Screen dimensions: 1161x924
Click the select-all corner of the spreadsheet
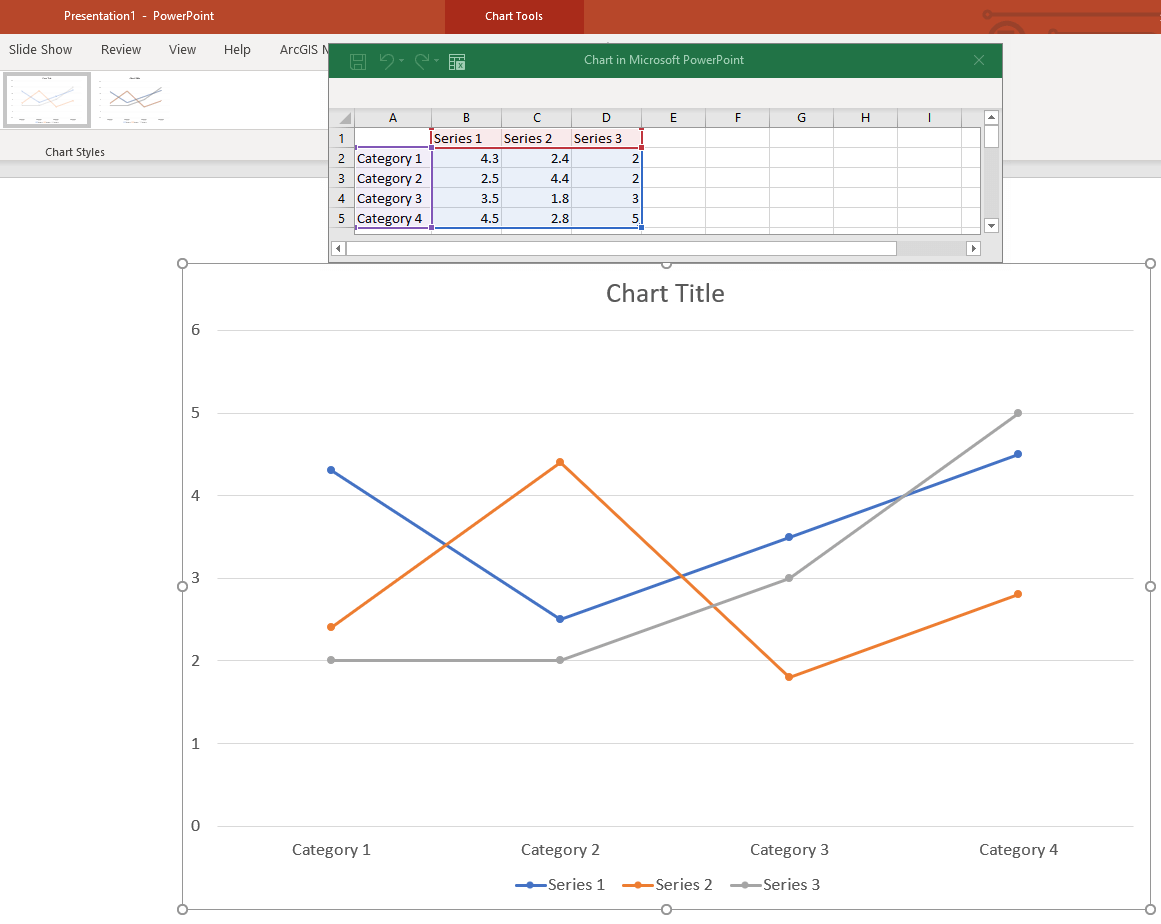pyautogui.click(x=342, y=118)
